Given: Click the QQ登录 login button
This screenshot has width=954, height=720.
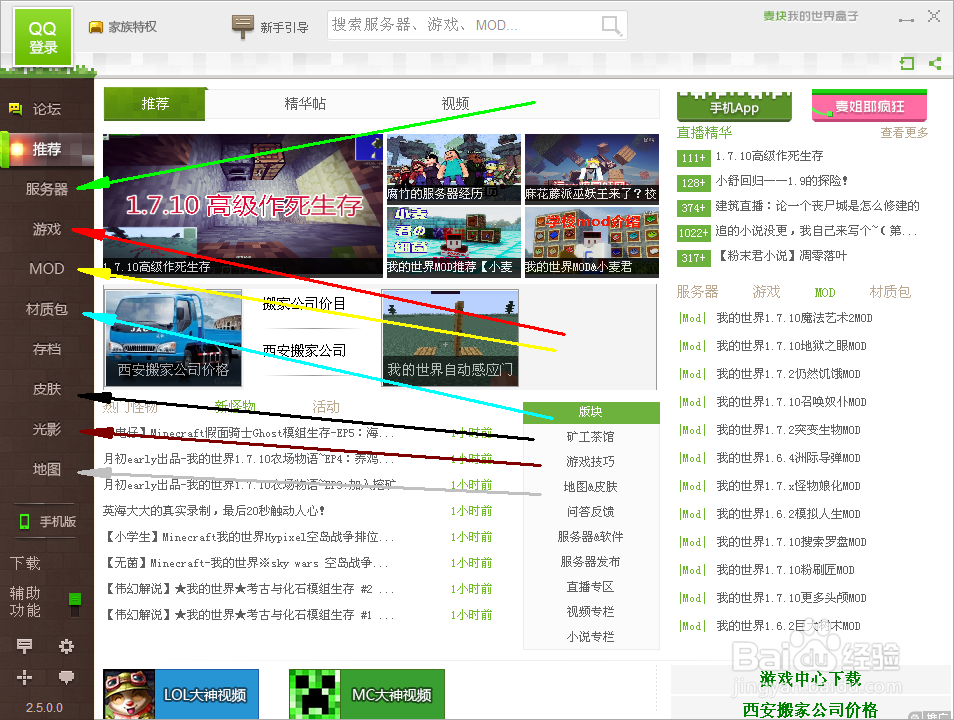Looking at the screenshot, I should pos(43,37).
